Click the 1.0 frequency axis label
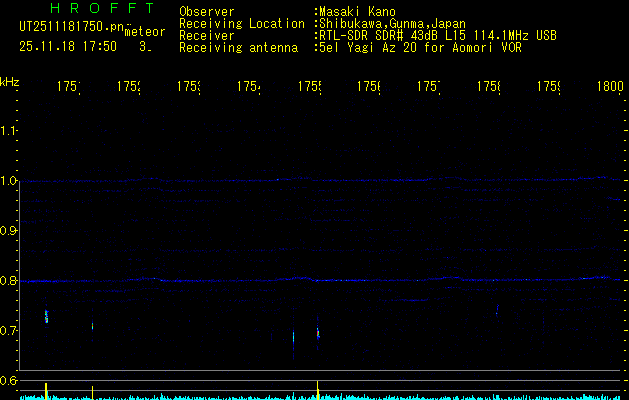 (x=9, y=181)
